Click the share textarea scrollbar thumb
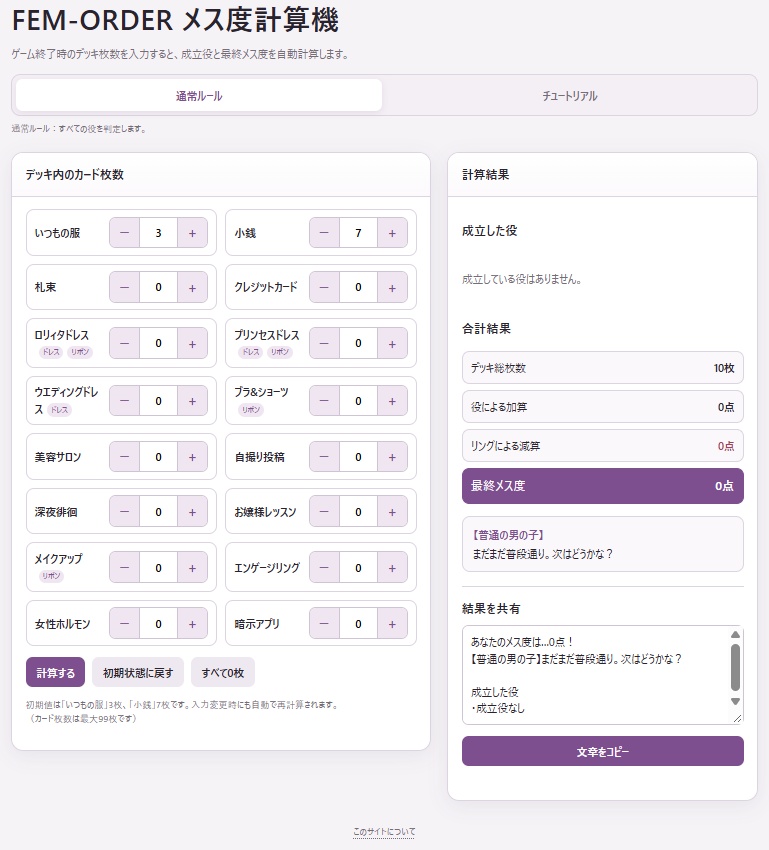769x850 pixels. [x=735, y=667]
